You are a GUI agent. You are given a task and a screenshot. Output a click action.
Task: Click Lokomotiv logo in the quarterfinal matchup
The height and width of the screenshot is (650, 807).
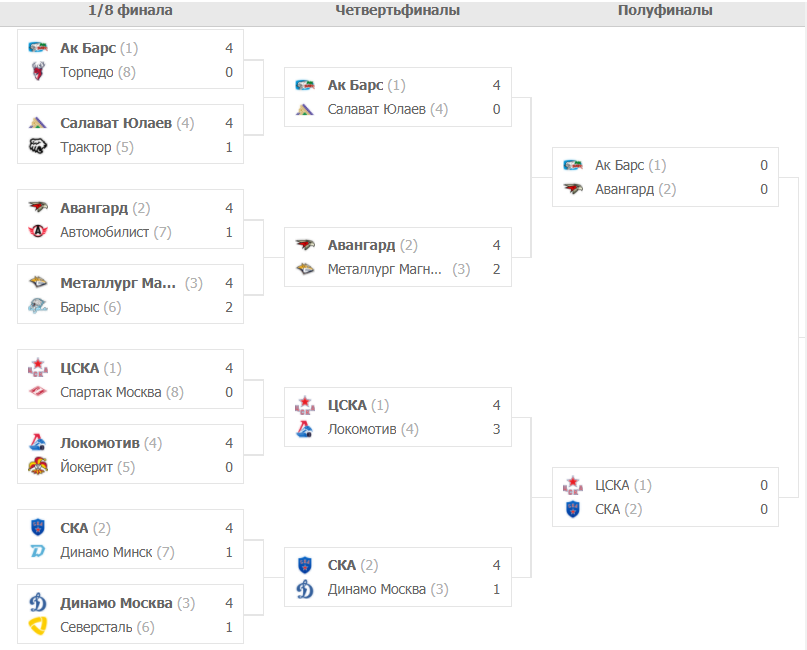click(306, 429)
